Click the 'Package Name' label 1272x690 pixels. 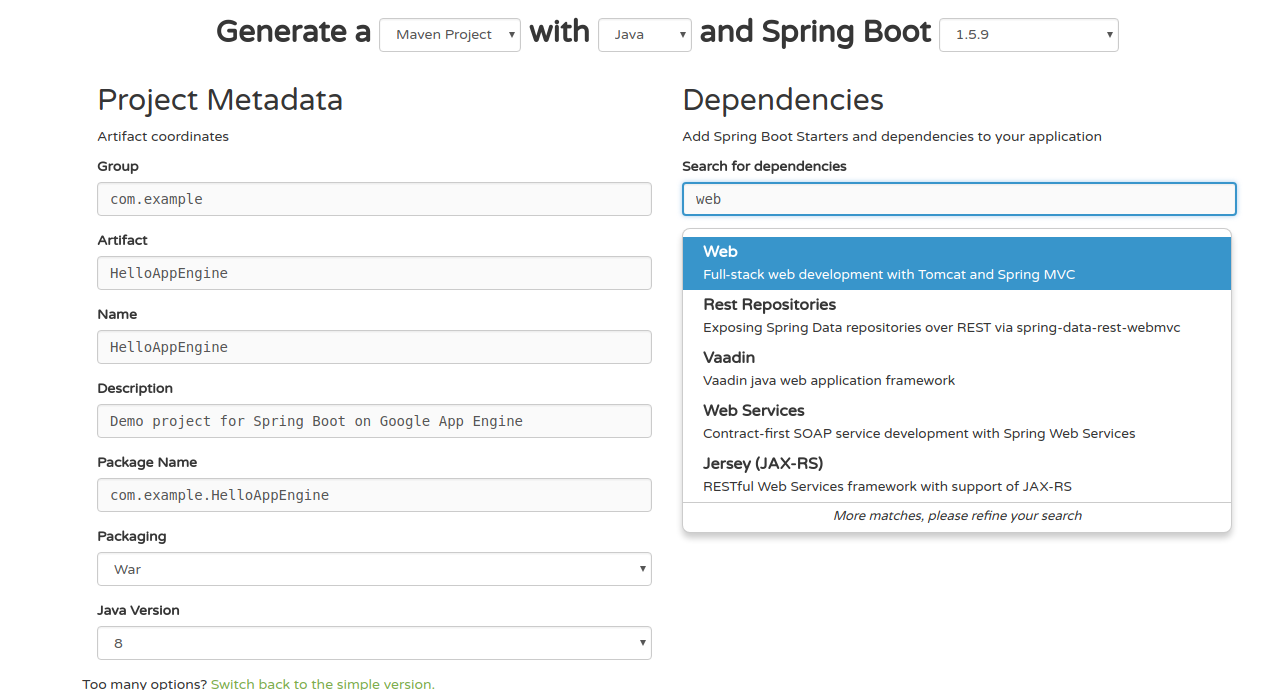coord(147,462)
